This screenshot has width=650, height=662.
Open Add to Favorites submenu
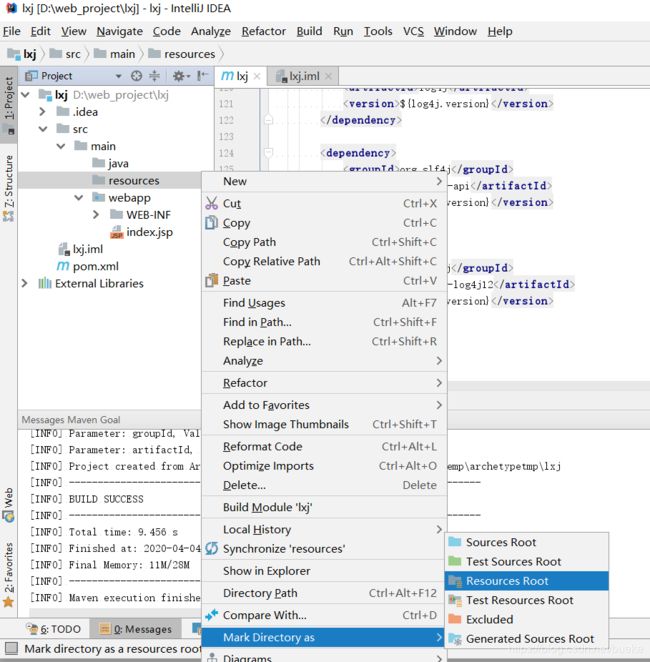[324, 405]
